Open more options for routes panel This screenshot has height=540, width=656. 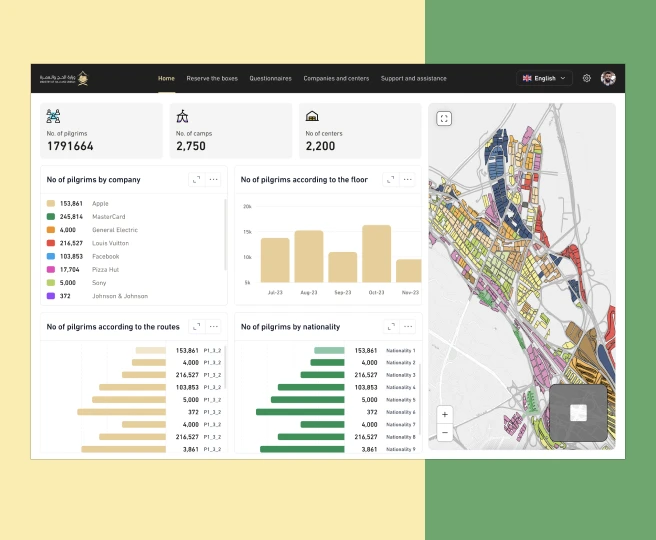click(213, 326)
